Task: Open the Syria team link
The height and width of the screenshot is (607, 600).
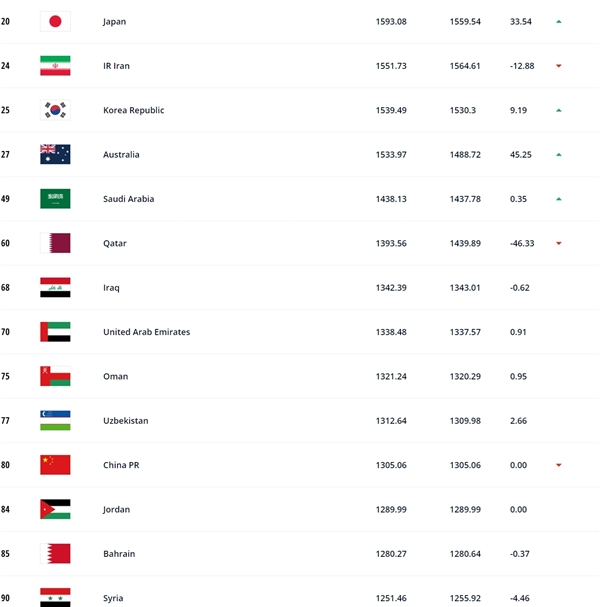Action: tap(114, 598)
